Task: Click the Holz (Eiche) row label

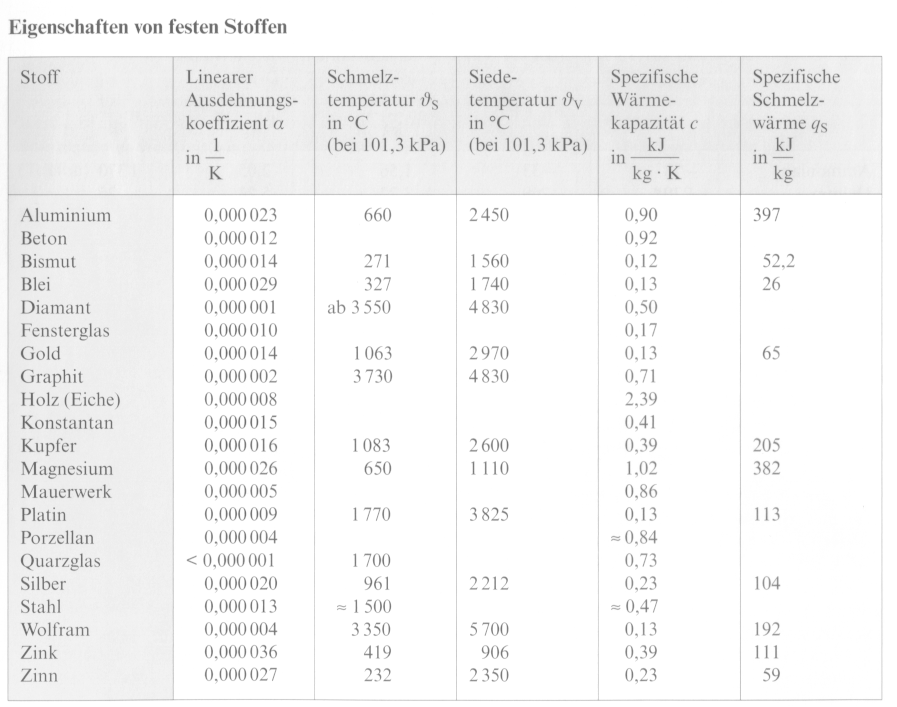Action: [x=70, y=400]
